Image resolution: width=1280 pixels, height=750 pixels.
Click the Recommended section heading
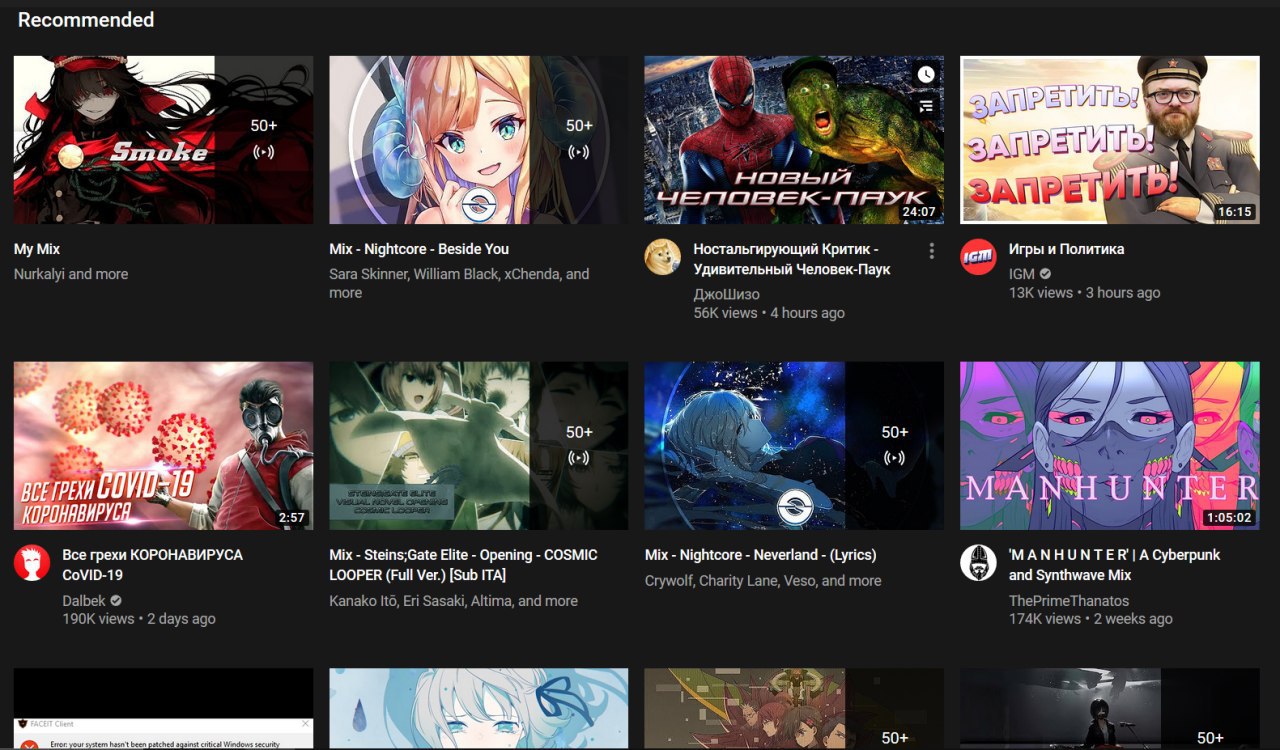[x=86, y=19]
